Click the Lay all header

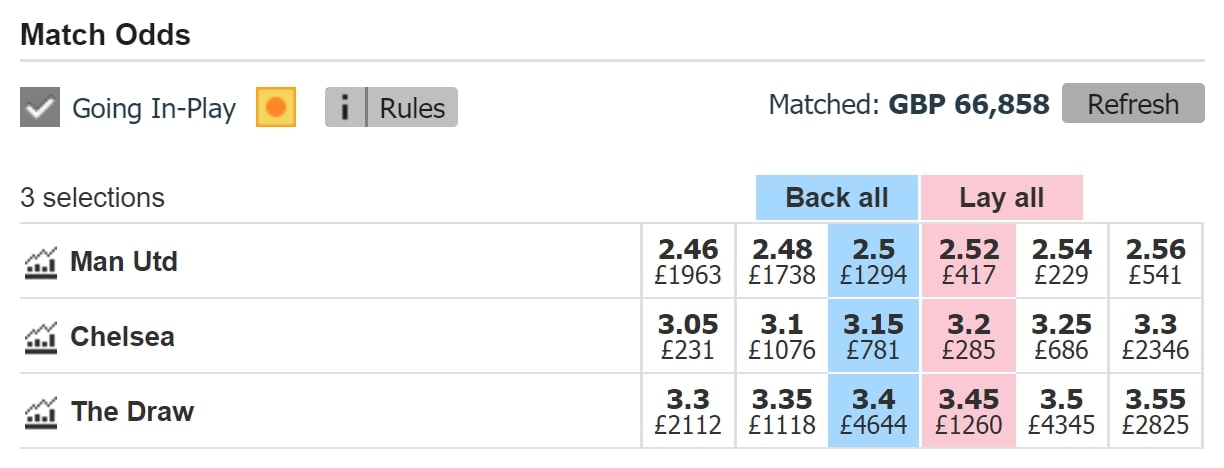pos(1001,198)
